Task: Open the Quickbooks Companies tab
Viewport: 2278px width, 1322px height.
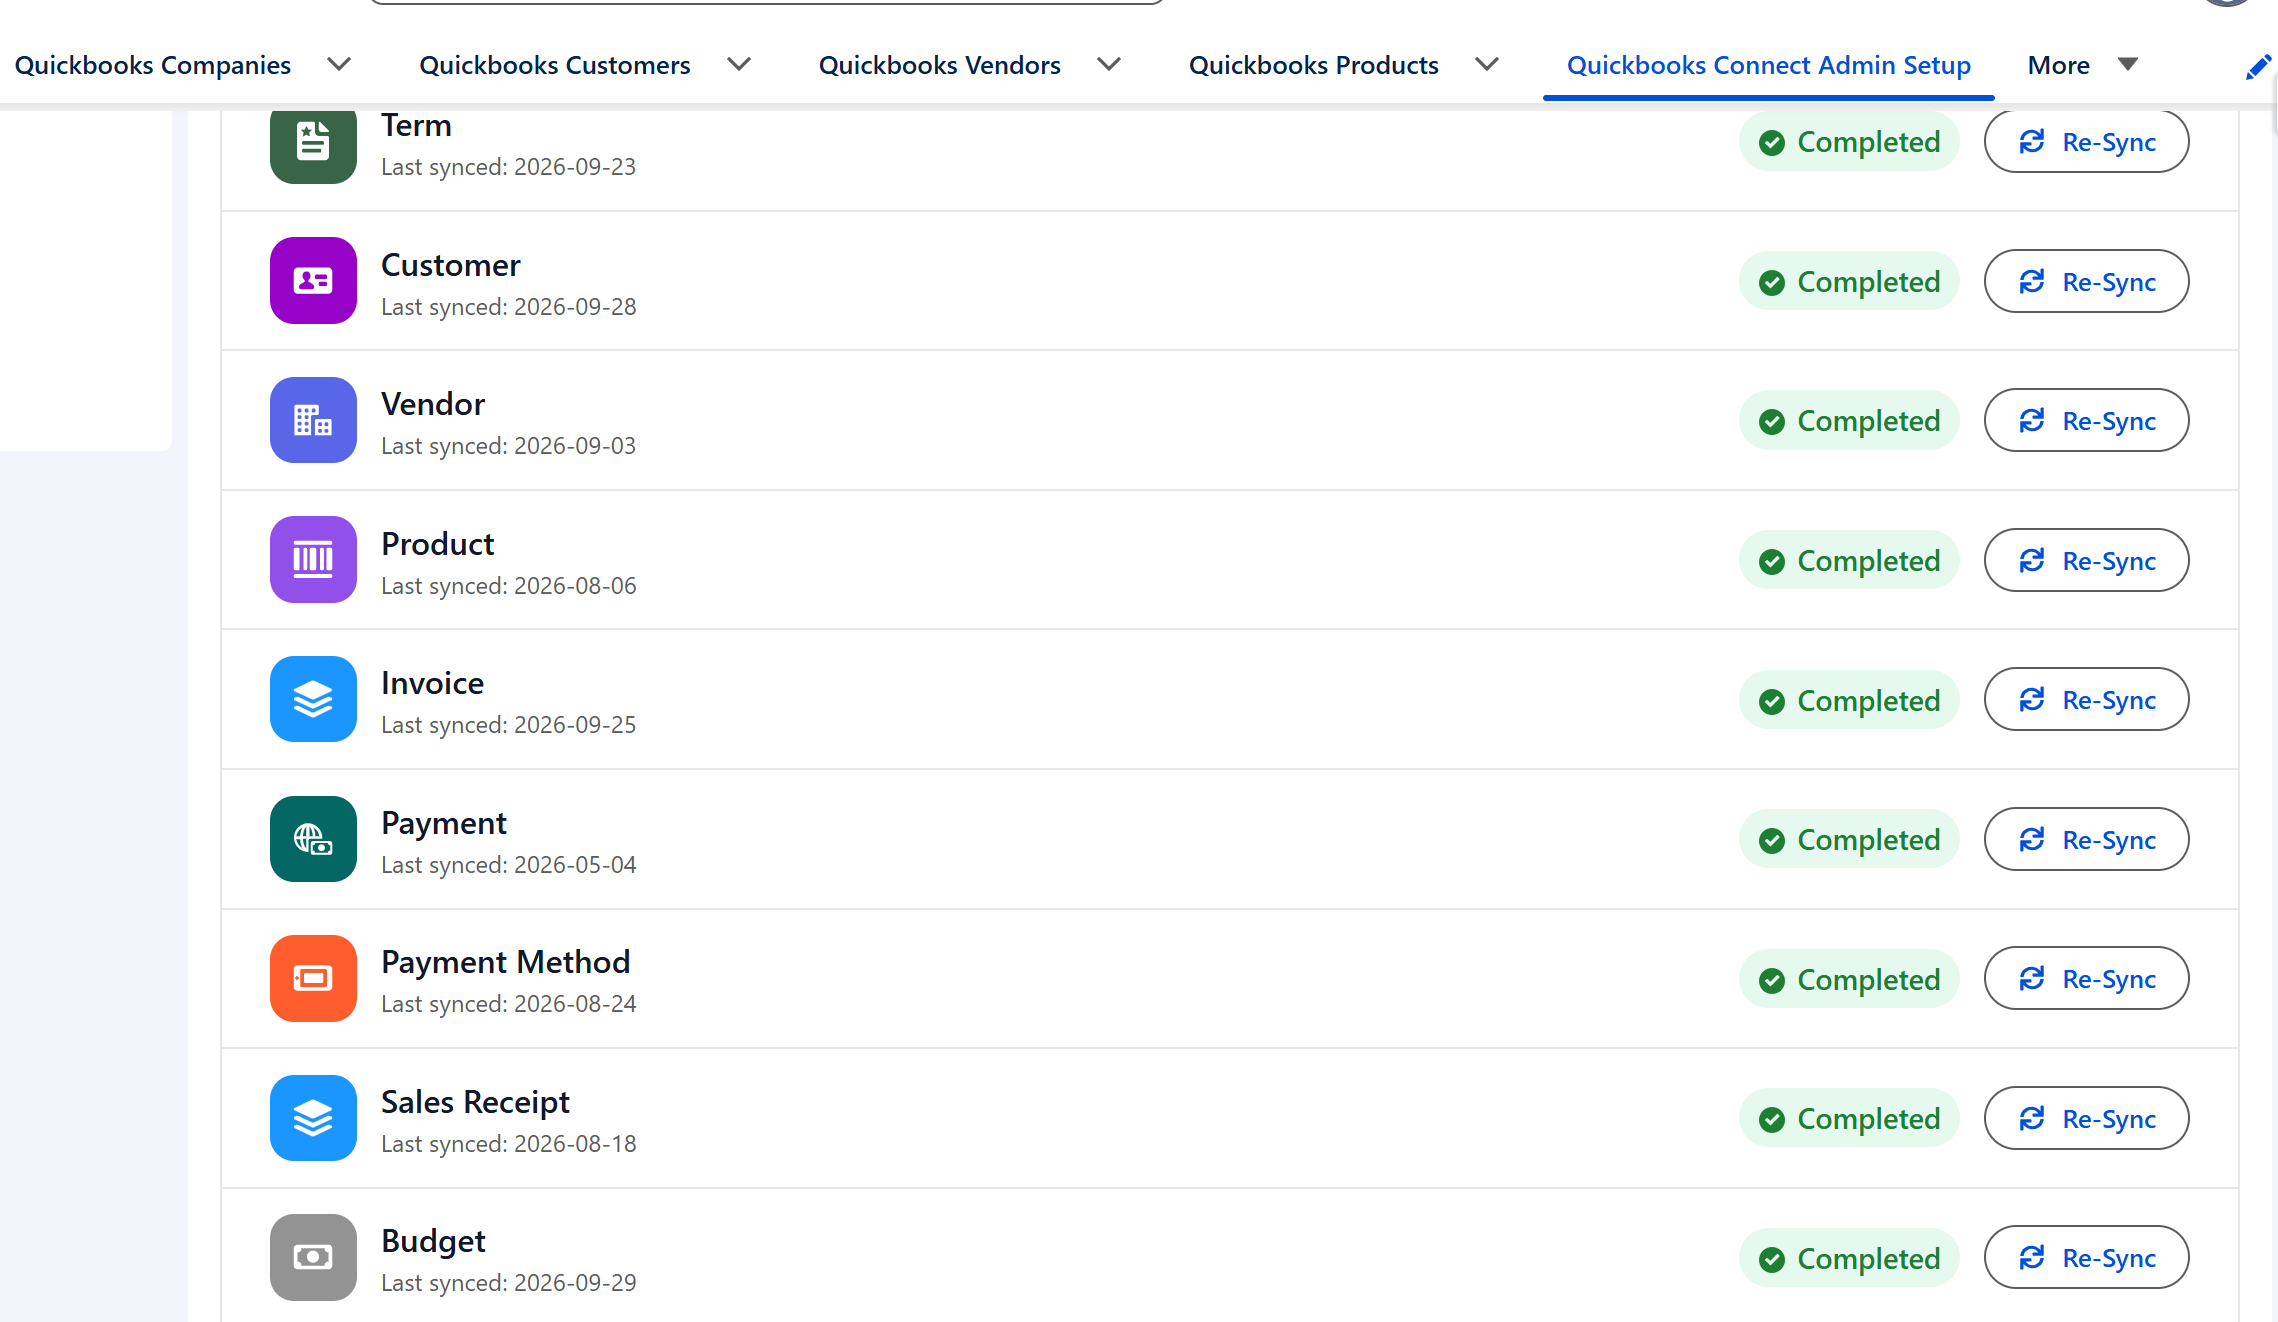Action: click(153, 65)
